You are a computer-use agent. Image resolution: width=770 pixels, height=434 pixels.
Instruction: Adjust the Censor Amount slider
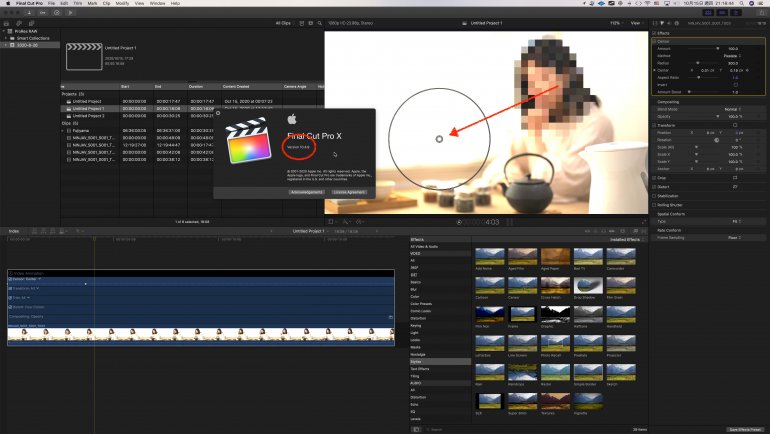[x=717, y=48]
